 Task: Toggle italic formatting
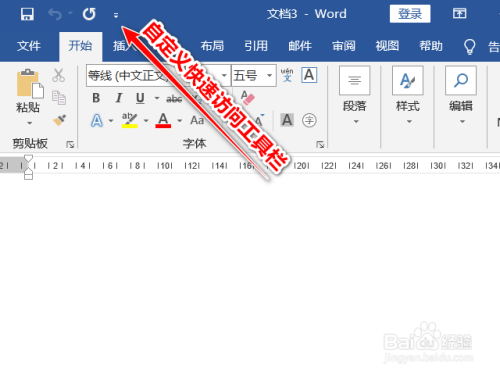coord(119,98)
